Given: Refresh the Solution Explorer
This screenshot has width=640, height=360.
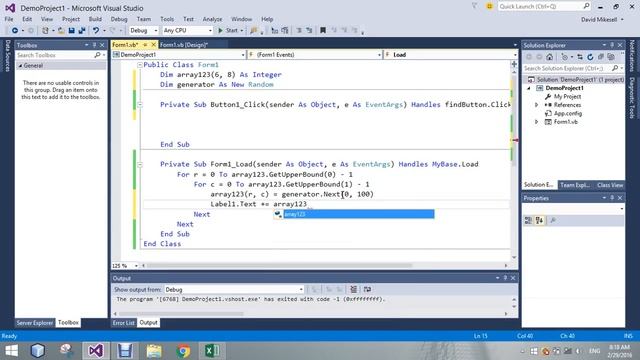Looking at the screenshot, I should coord(590,57).
